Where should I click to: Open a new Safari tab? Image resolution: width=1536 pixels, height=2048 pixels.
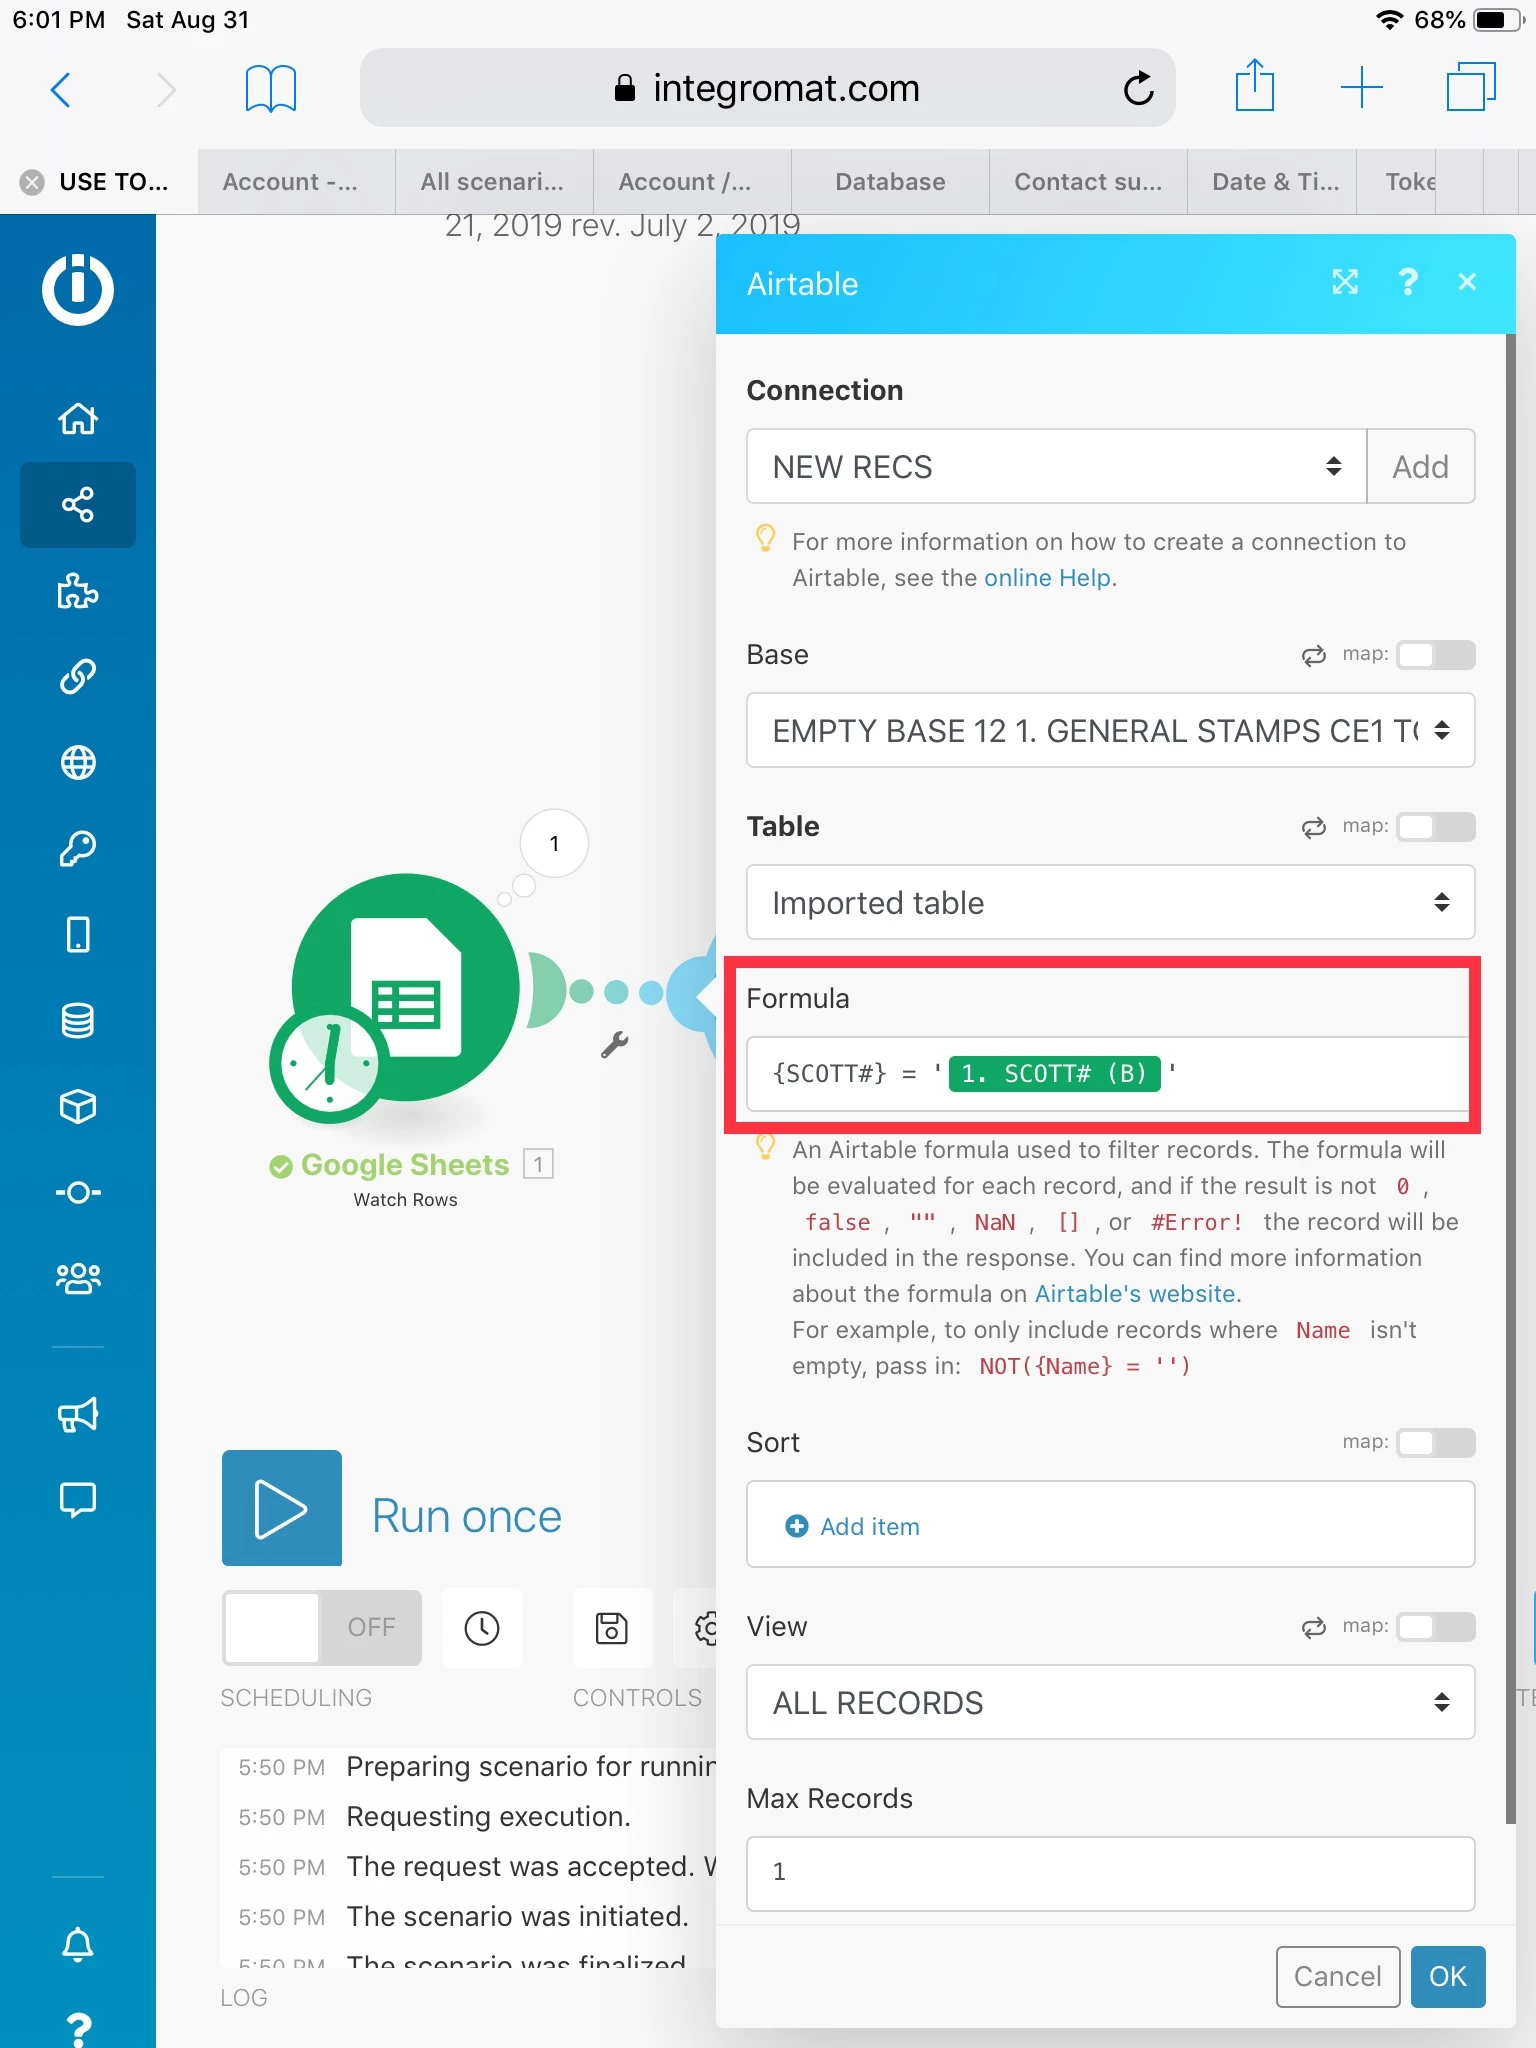point(1361,88)
